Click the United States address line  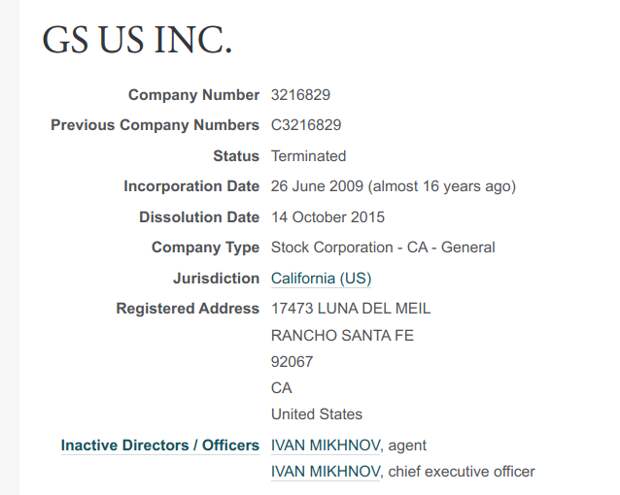(x=317, y=414)
